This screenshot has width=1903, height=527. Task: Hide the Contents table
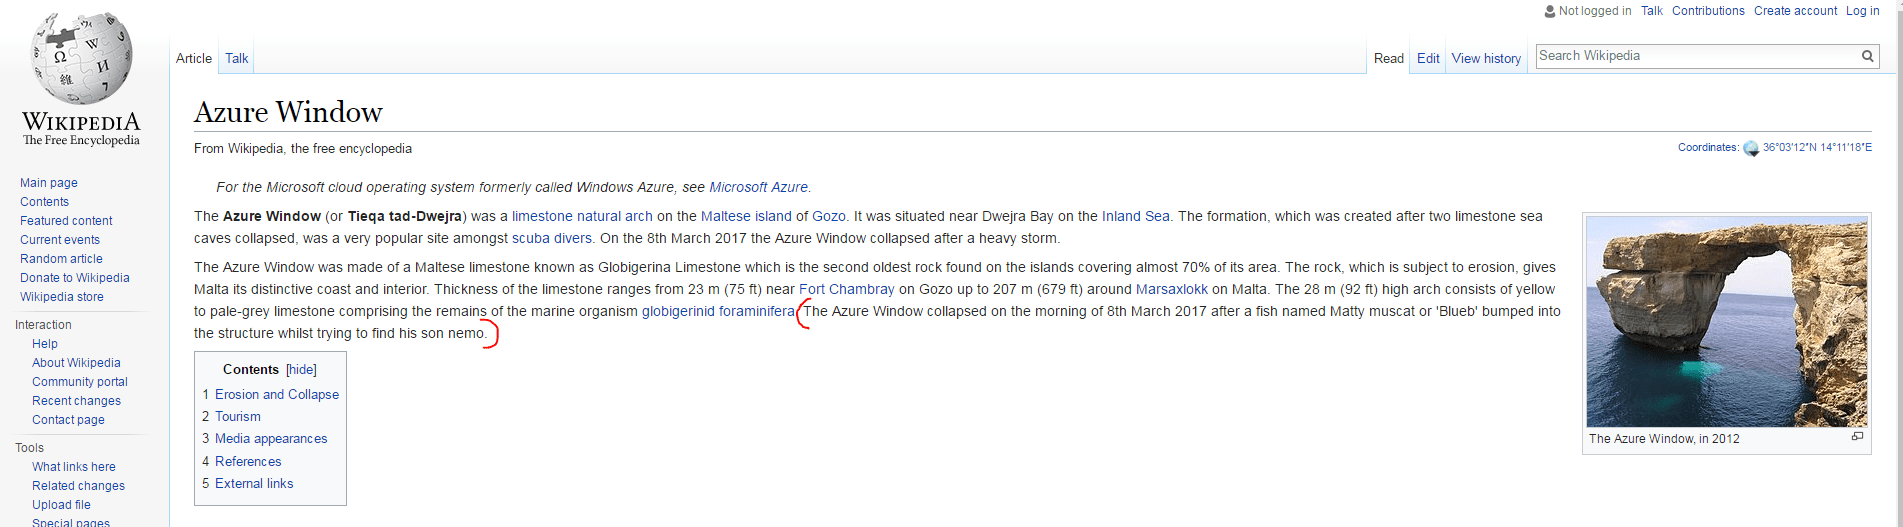point(302,370)
